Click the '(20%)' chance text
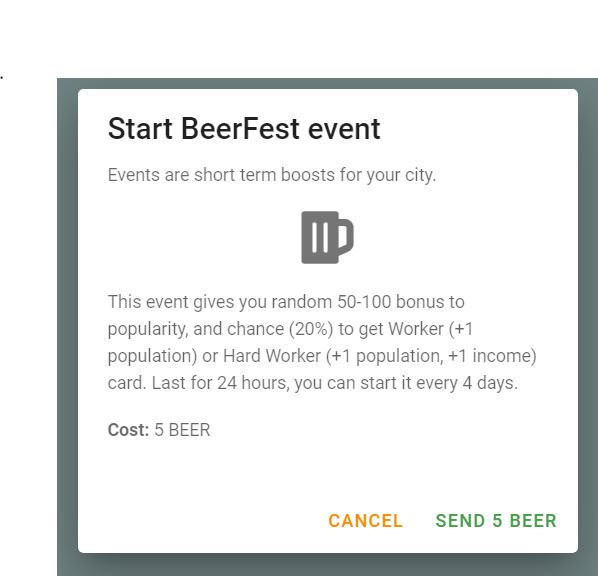Image resolution: width=598 pixels, height=576 pixels. [x=311, y=329]
